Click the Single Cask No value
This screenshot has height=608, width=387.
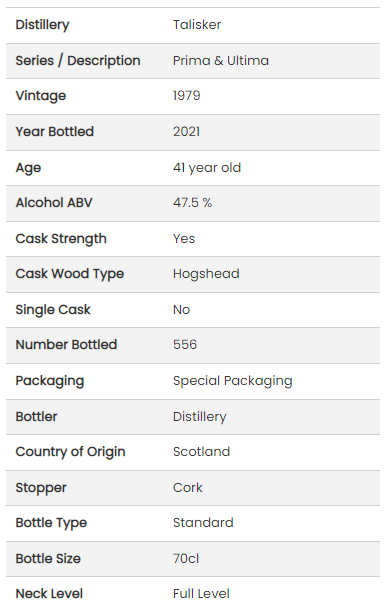coord(181,310)
